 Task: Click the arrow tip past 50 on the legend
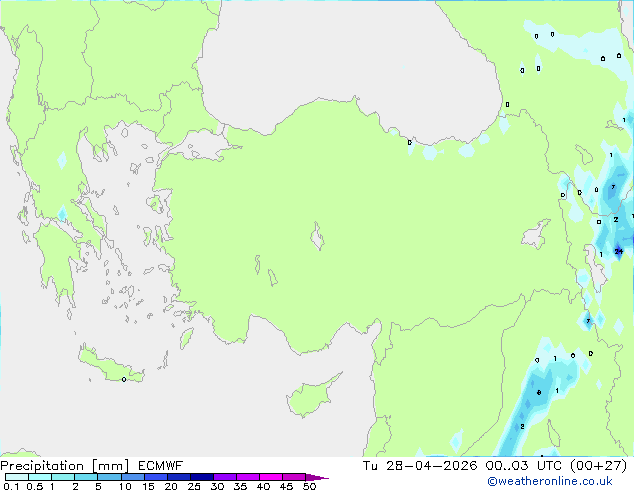point(317,477)
